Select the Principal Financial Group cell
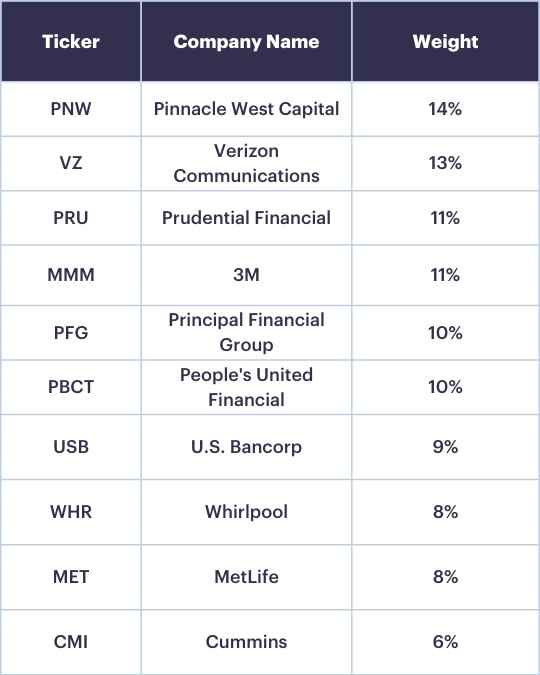Screen dimensions: 540x675 (246, 333)
